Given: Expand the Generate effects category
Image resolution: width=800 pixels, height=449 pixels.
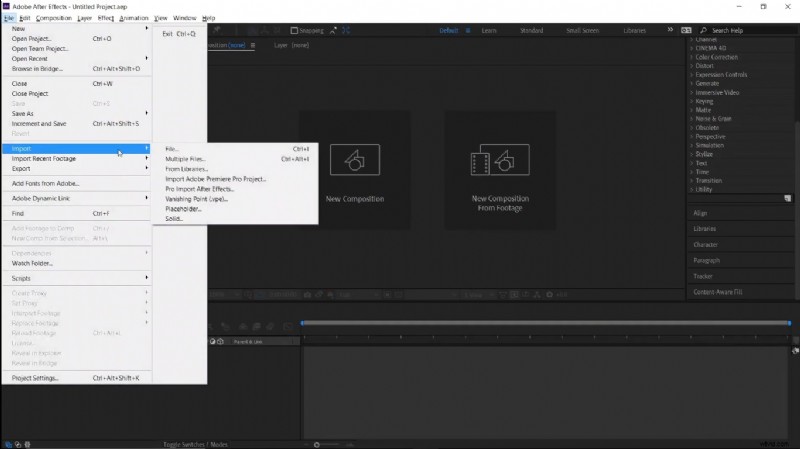Looking at the screenshot, I should 704,83.
